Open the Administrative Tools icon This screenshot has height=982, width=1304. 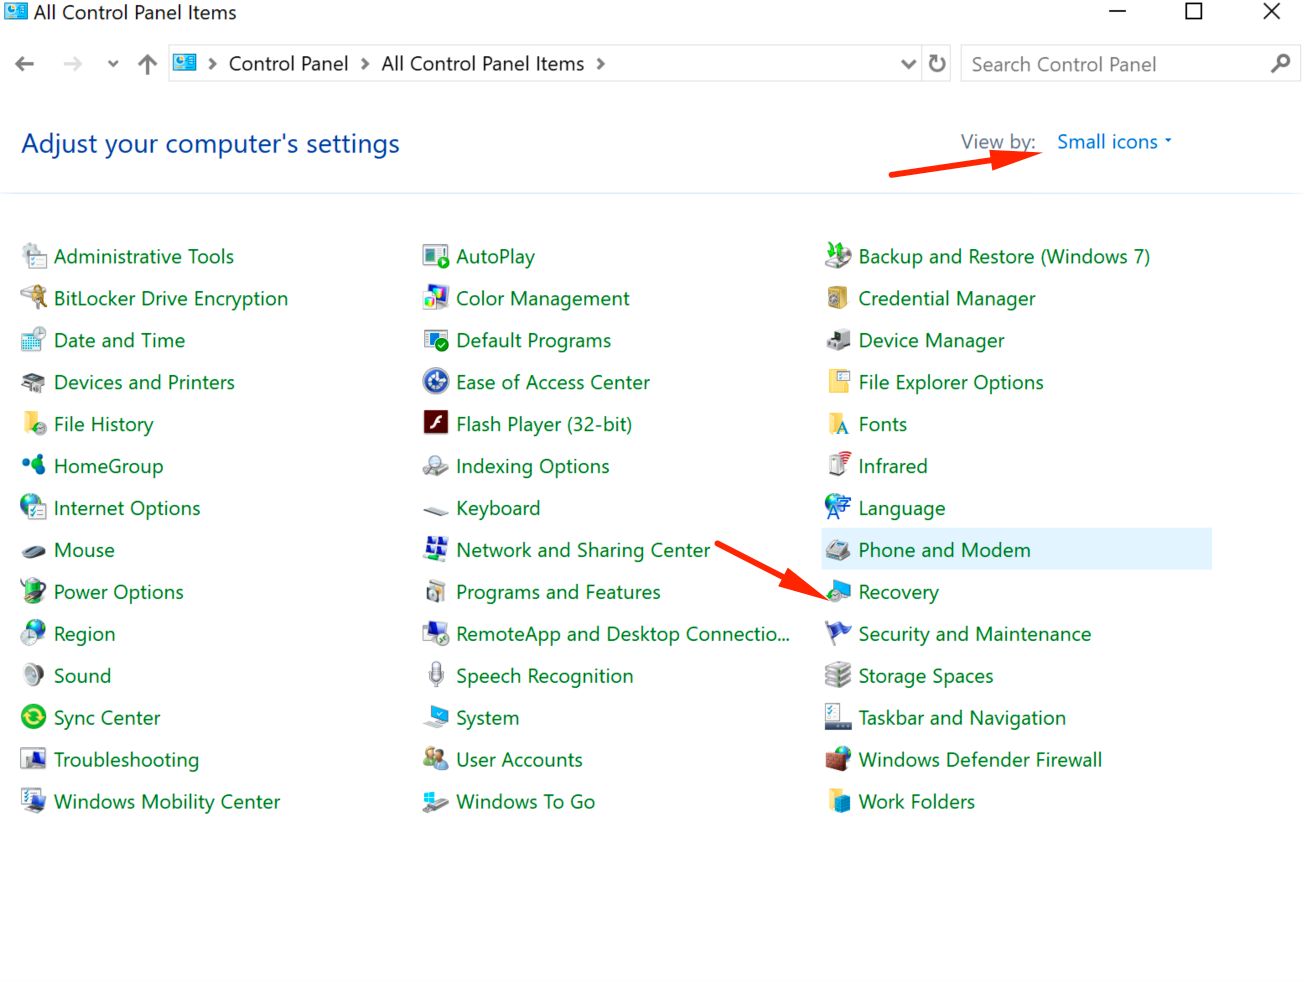point(34,256)
